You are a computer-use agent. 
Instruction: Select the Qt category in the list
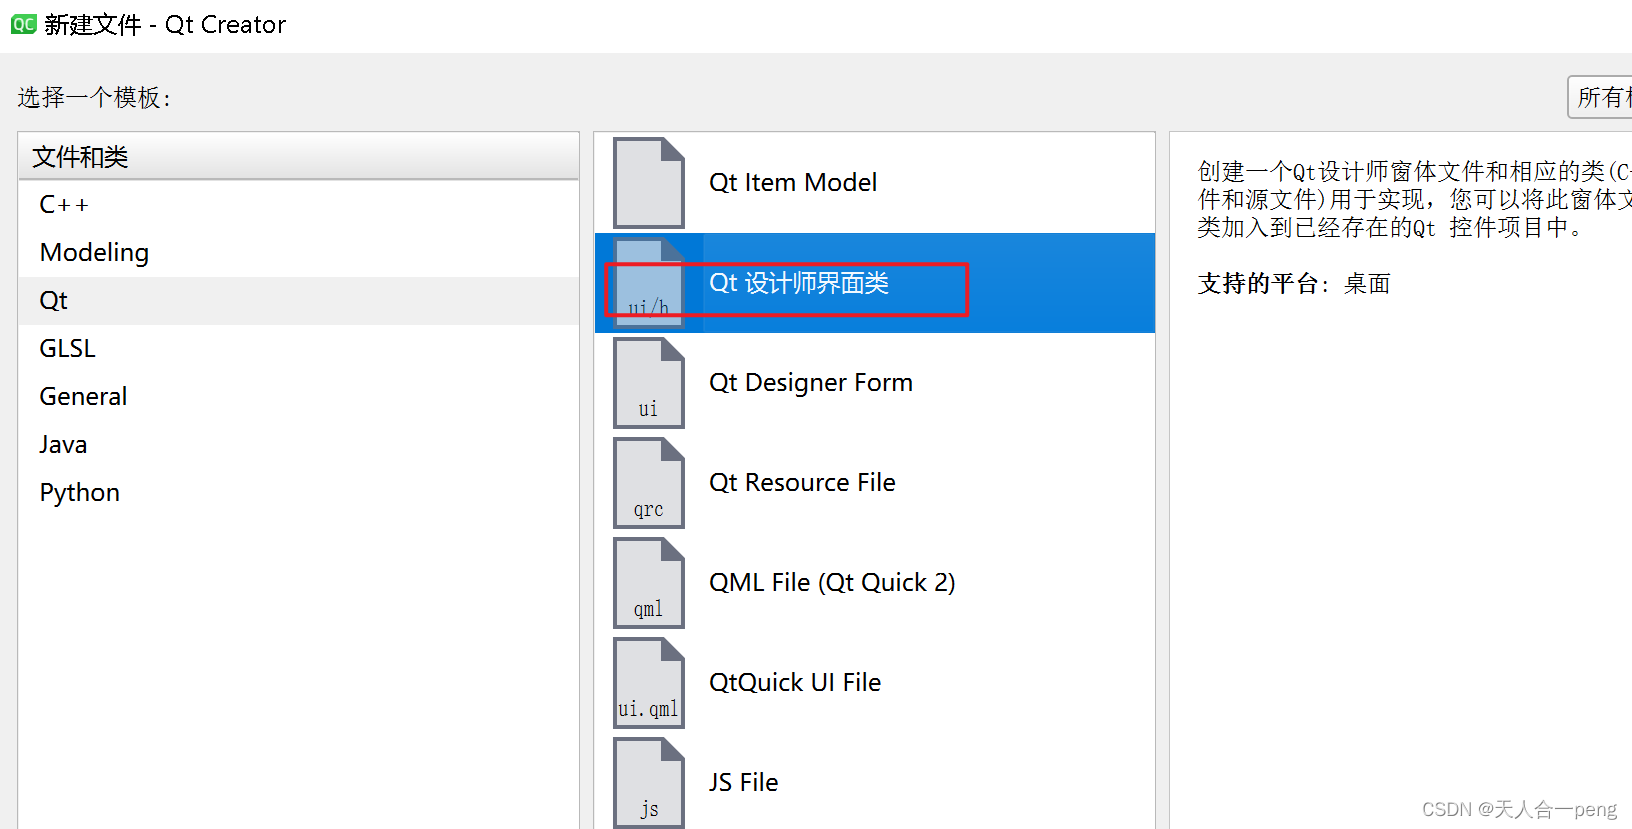[x=298, y=301]
